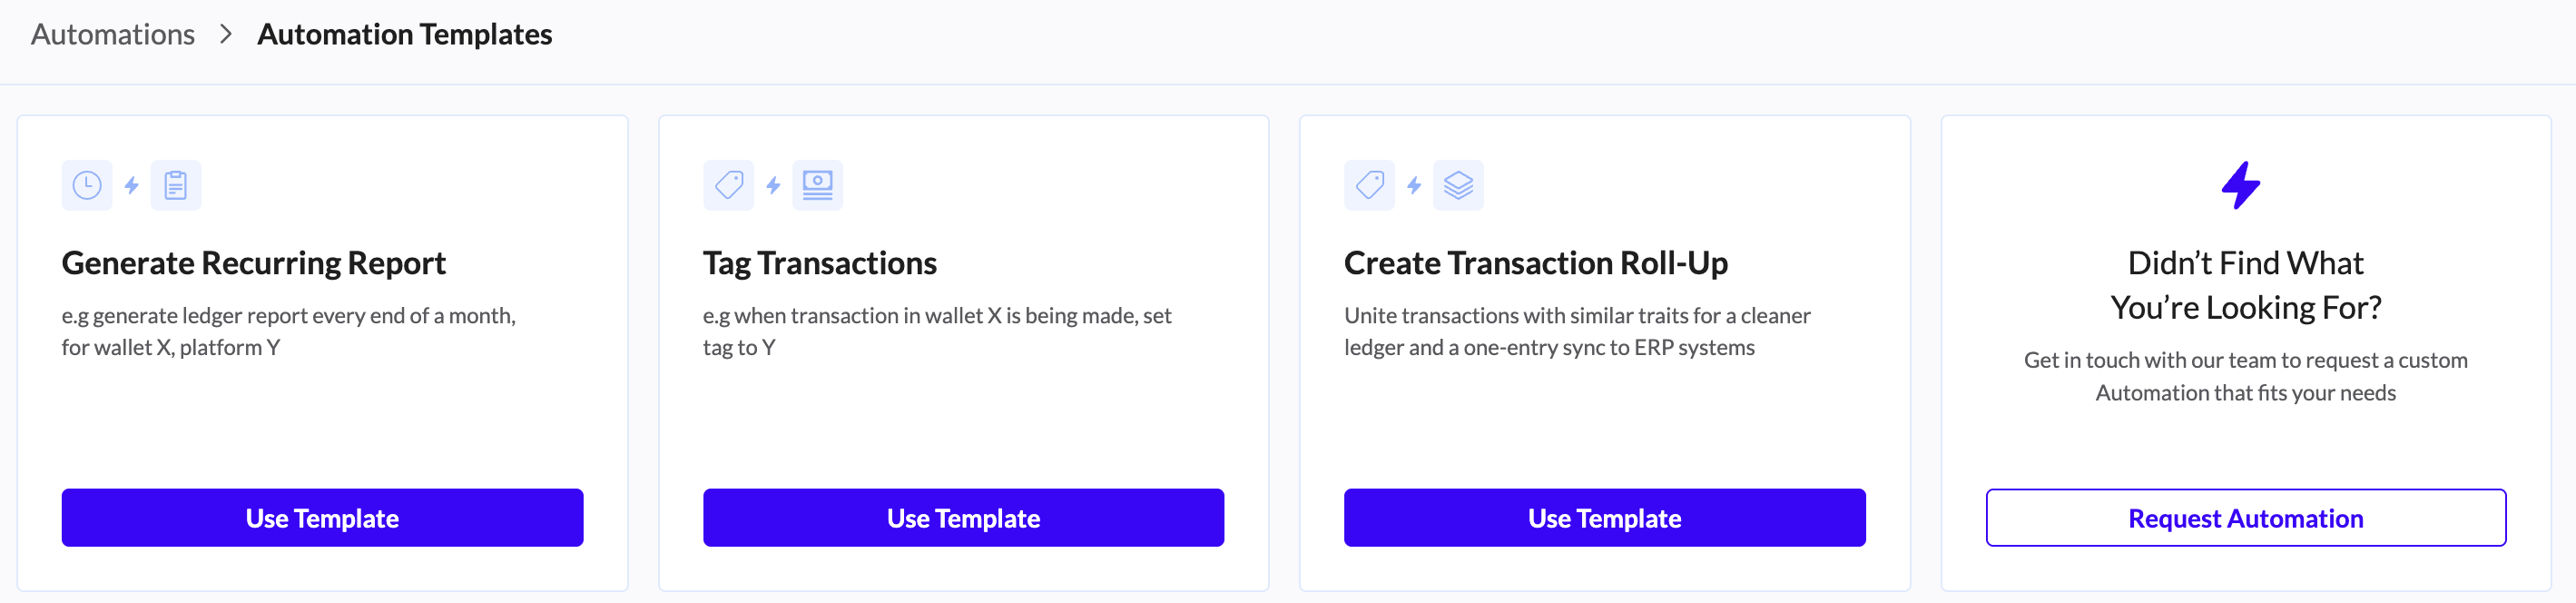Click the lightning bolt on Tag Transactions card

tap(773, 185)
